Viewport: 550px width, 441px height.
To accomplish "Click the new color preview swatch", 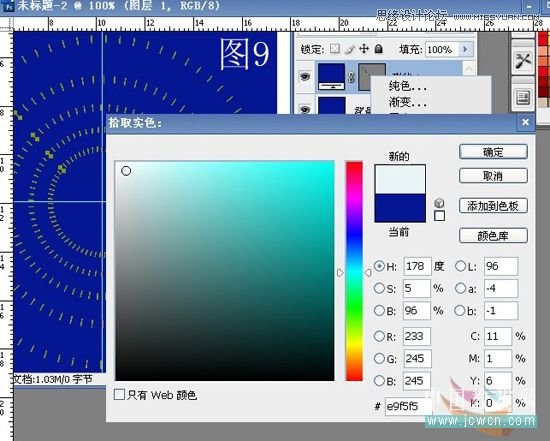I will click(x=400, y=179).
